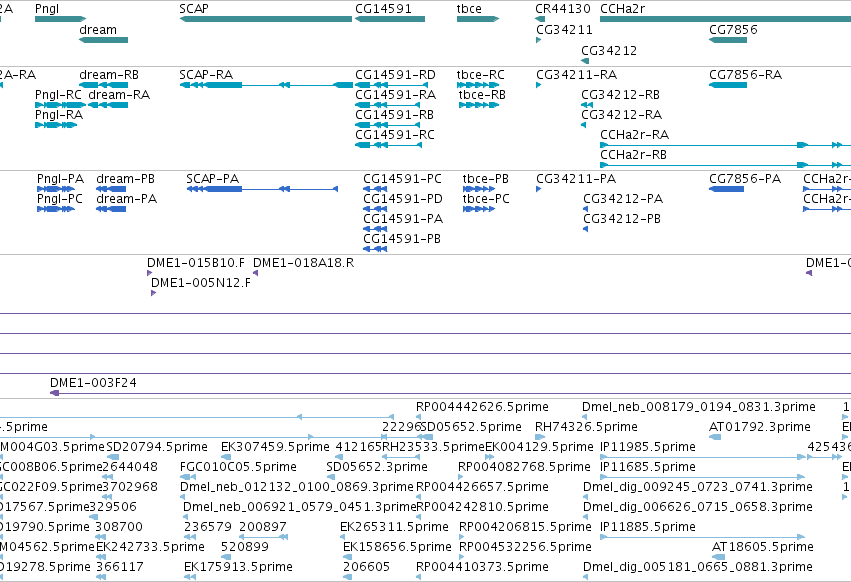Click the CG14591-RC transcript label
Screen dimensions: 851x582
point(395,135)
